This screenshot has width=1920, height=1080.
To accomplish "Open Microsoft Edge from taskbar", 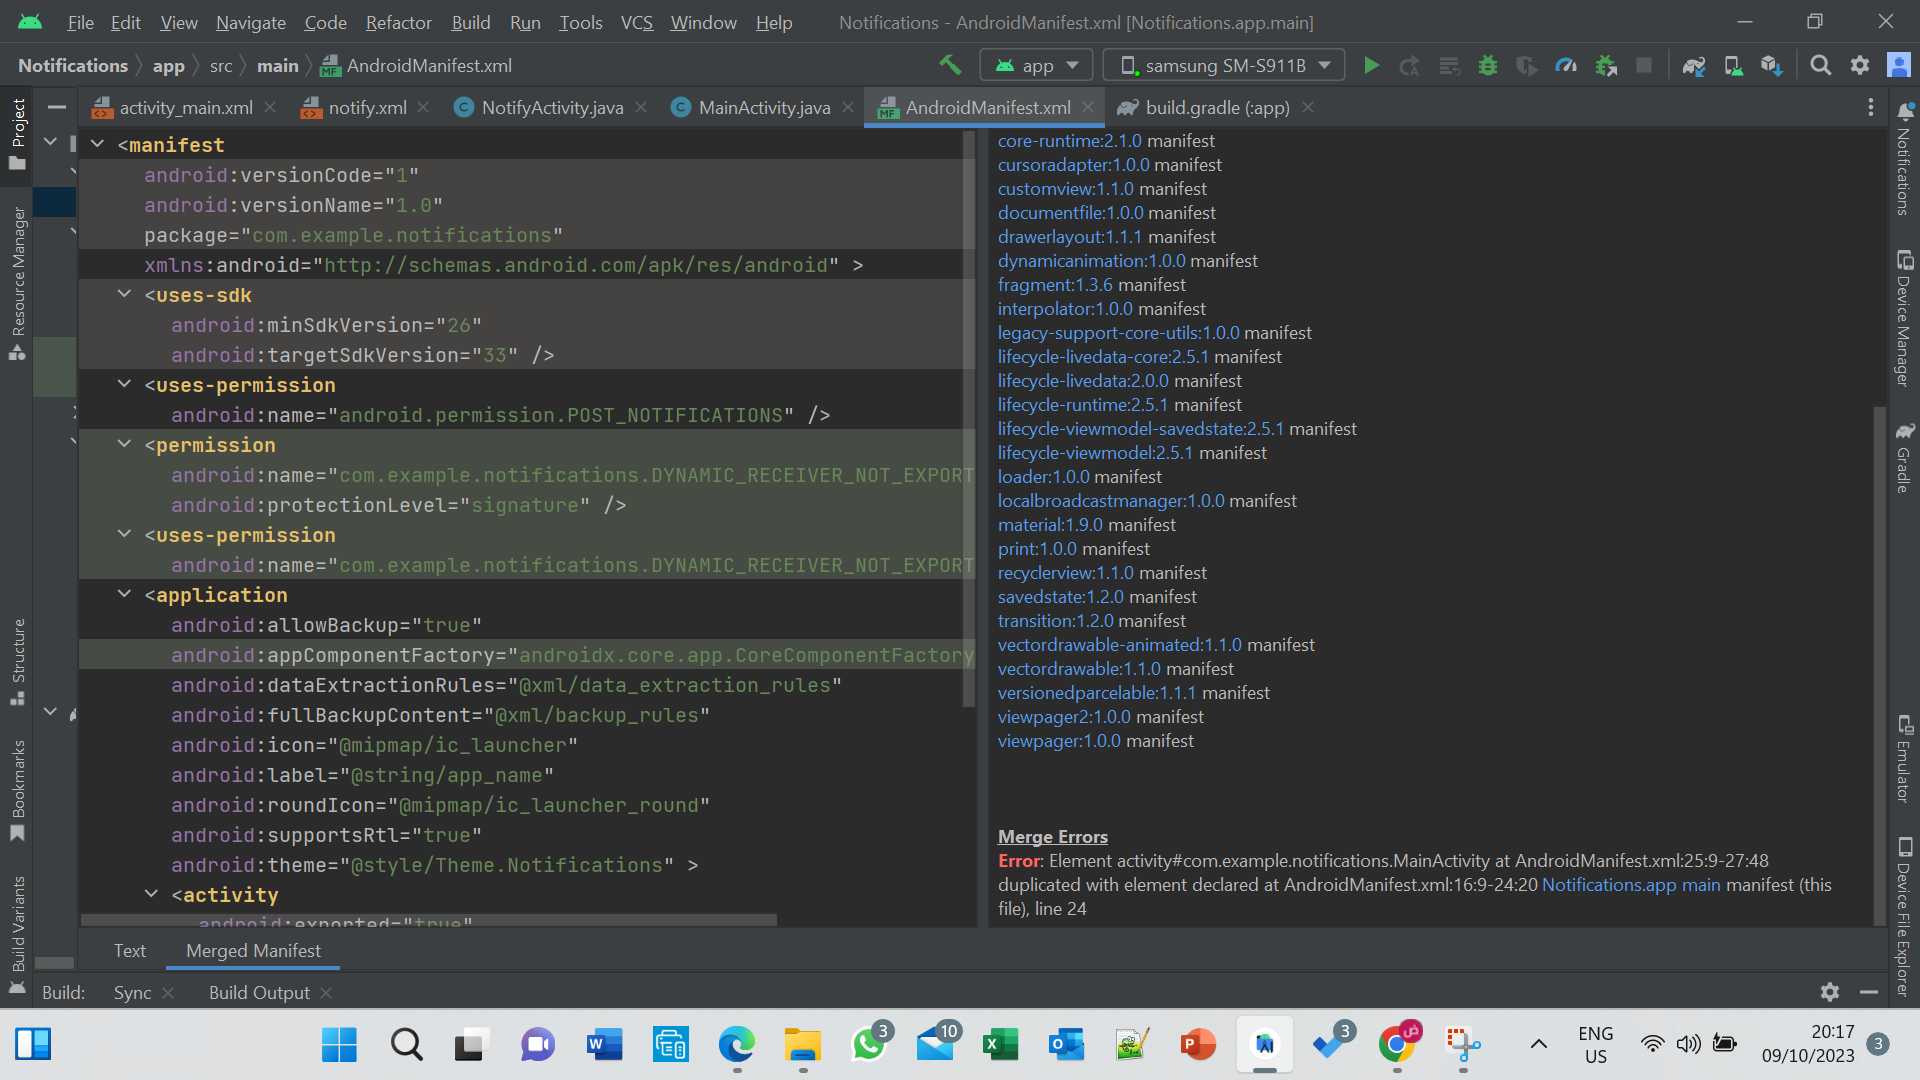I will pos(736,1045).
